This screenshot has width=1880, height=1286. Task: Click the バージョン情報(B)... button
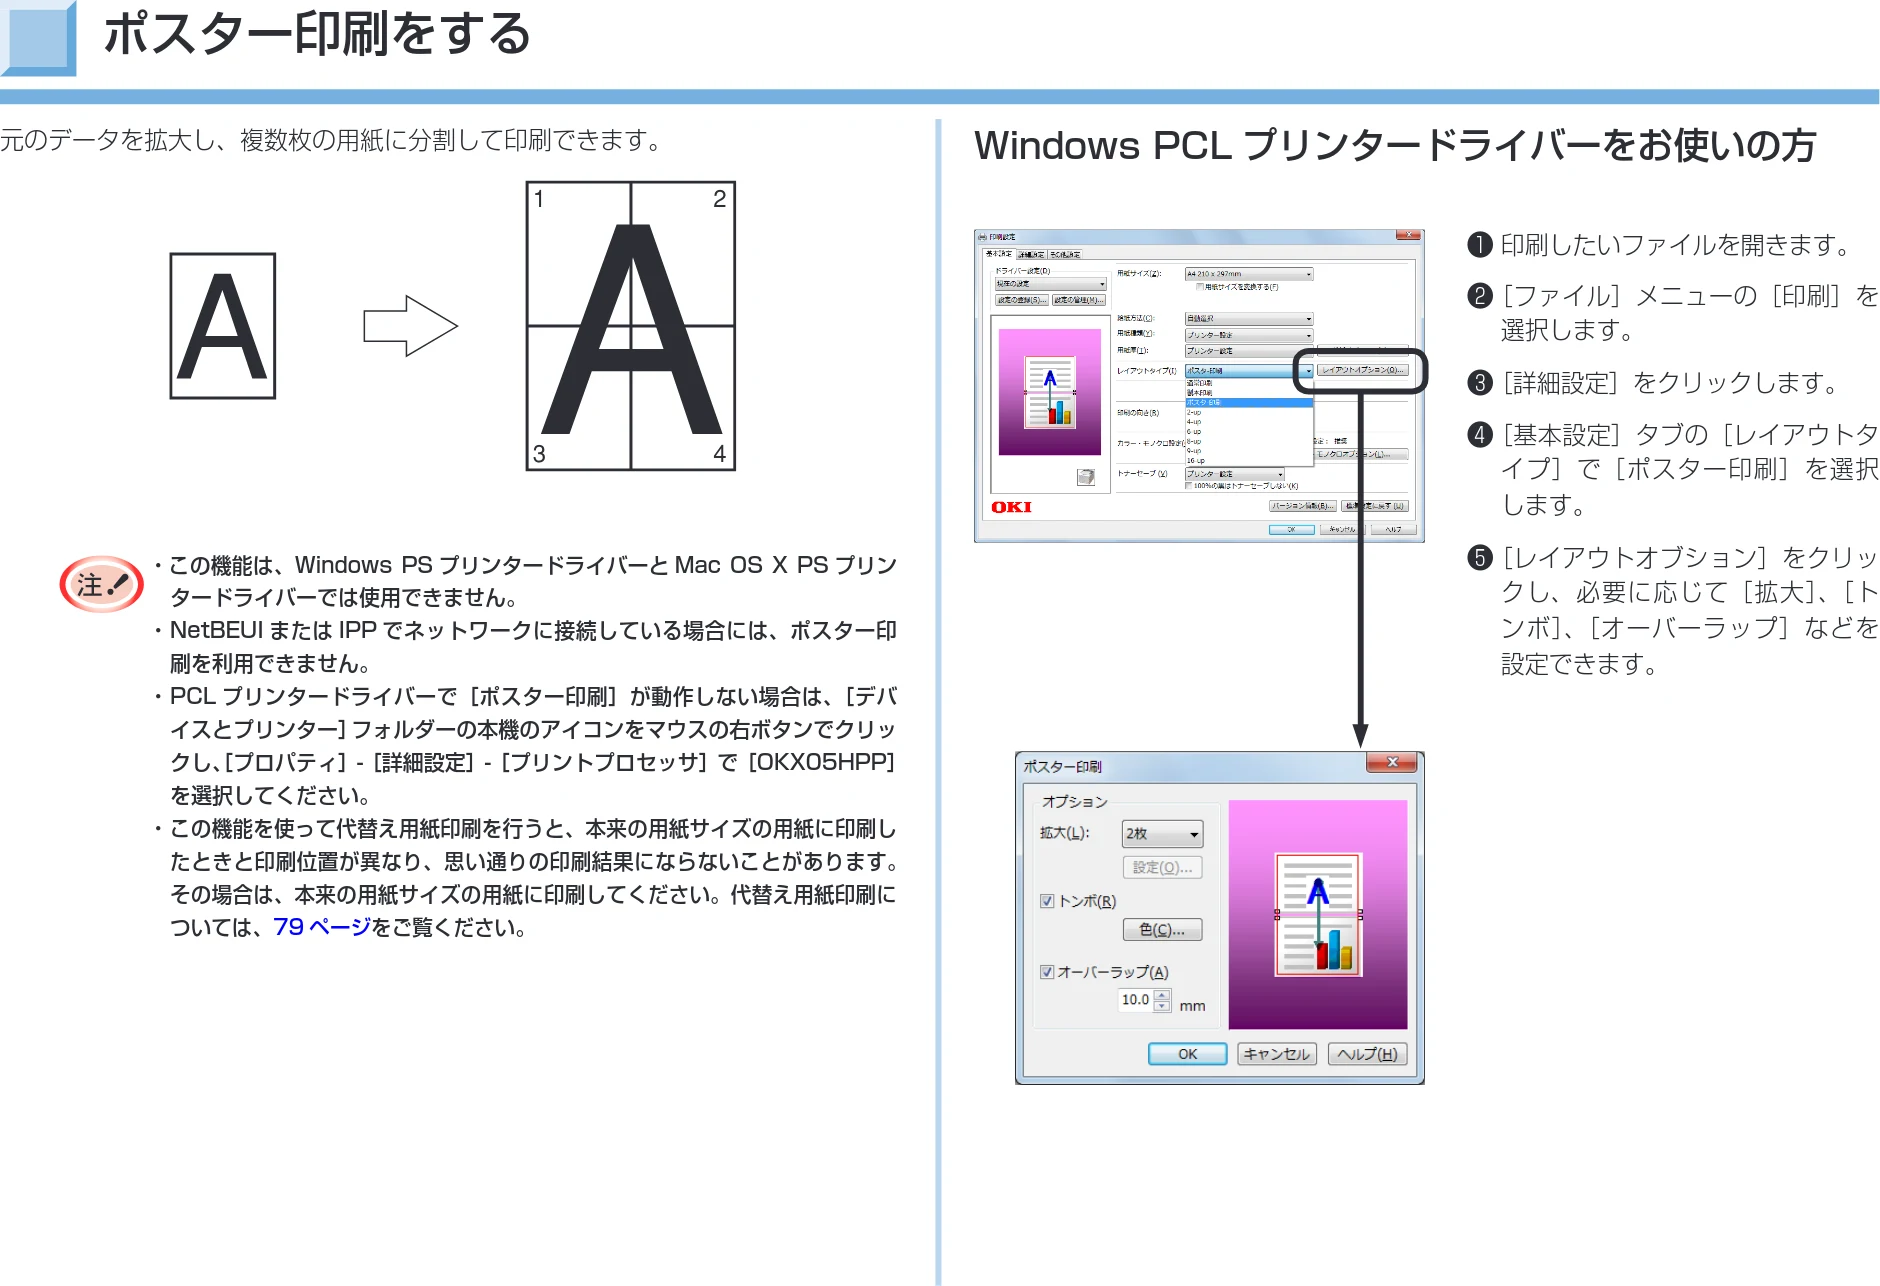pyautogui.click(x=1303, y=506)
